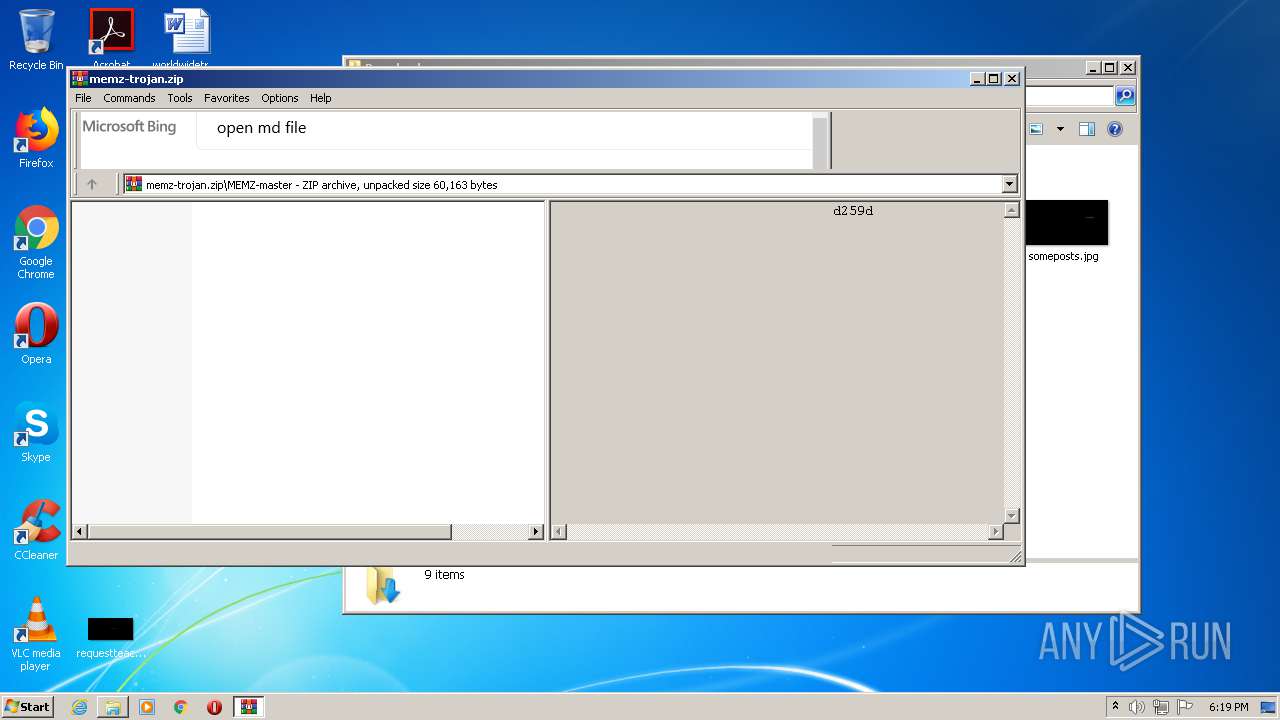Go up one folder level in archive
The width and height of the screenshot is (1280, 720).
[92, 184]
